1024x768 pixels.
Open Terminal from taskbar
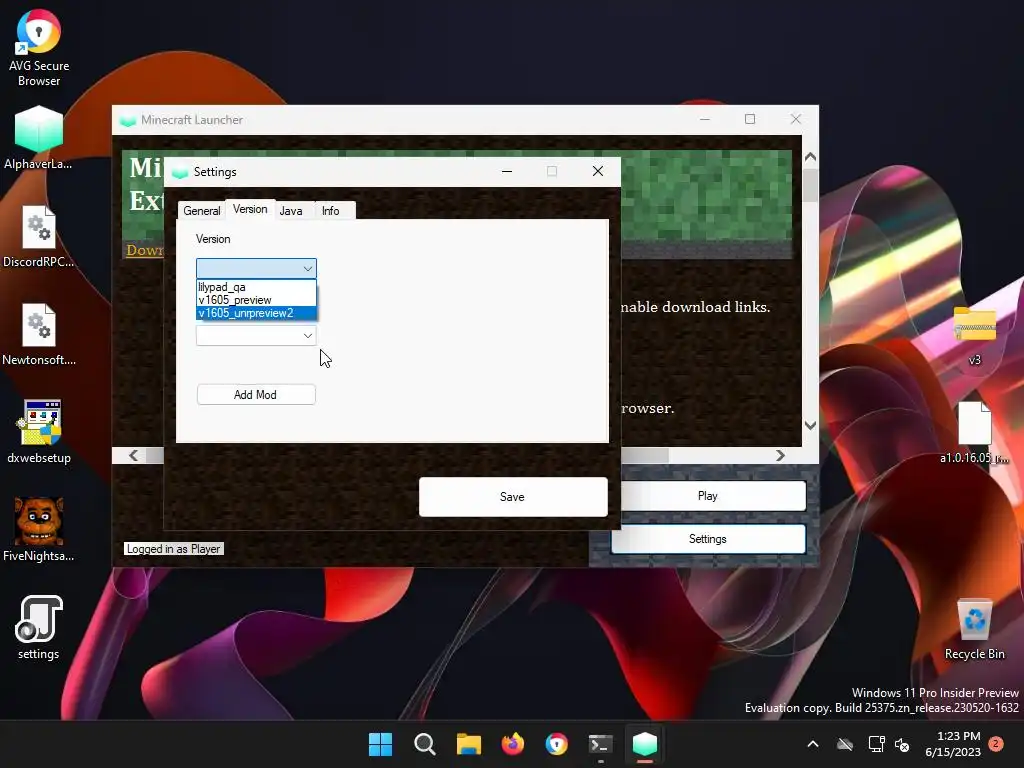(x=600, y=744)
